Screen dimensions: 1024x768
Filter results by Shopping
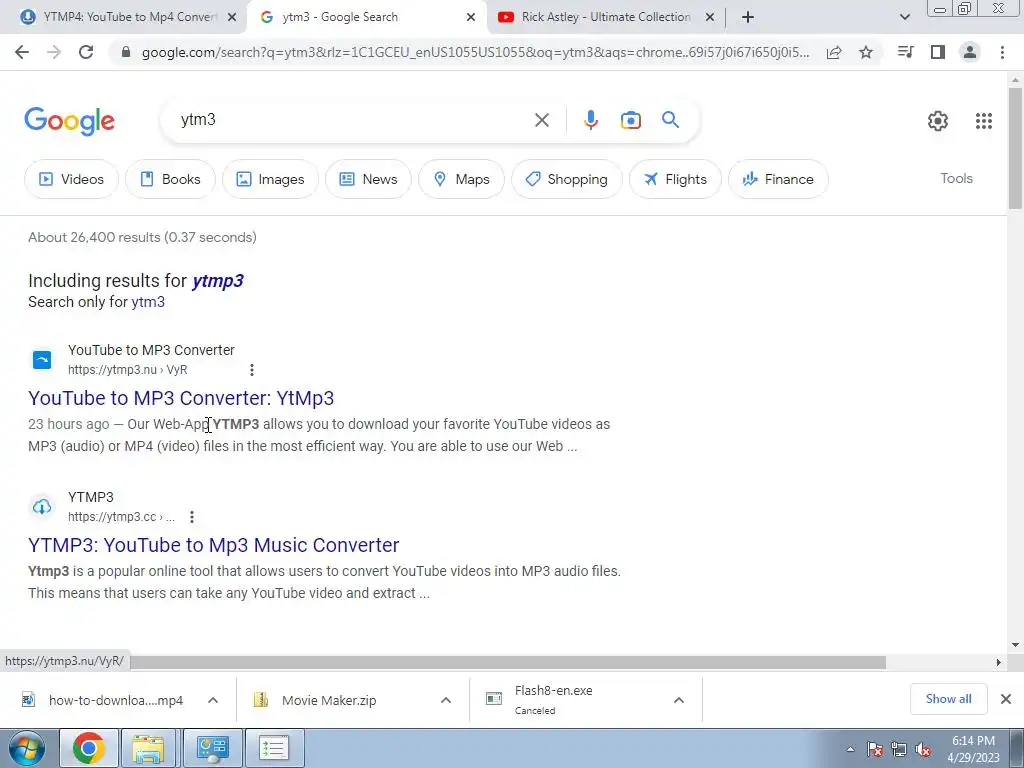point(566,179)
